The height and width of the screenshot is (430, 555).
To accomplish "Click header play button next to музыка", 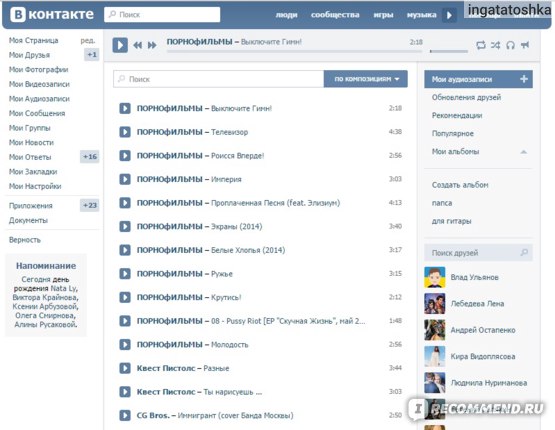I will [x=449, y=15].
